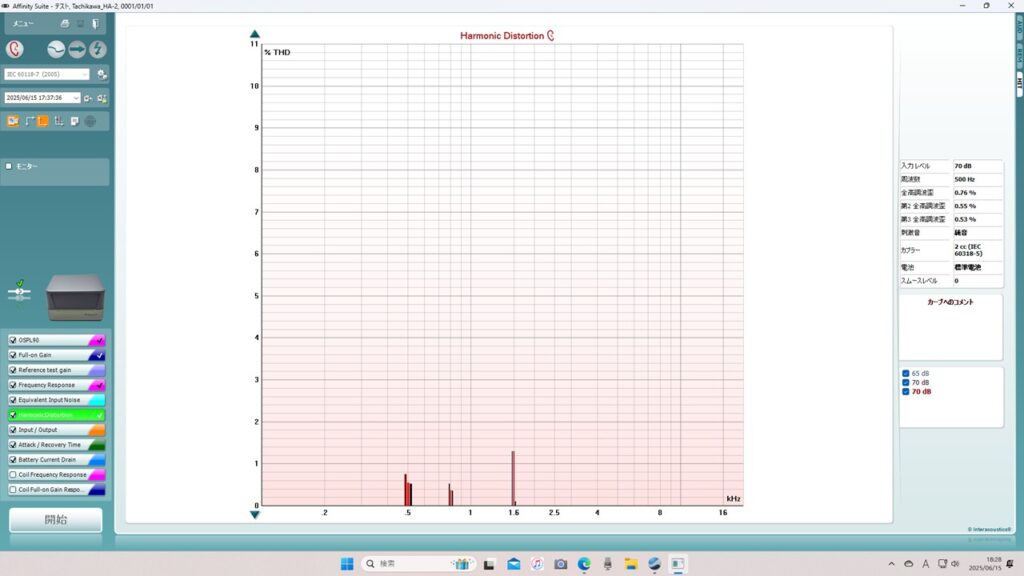Uncheck the Attack / Recovery Time checkbox
1024x576 pixels.
[x=12, y=445]
